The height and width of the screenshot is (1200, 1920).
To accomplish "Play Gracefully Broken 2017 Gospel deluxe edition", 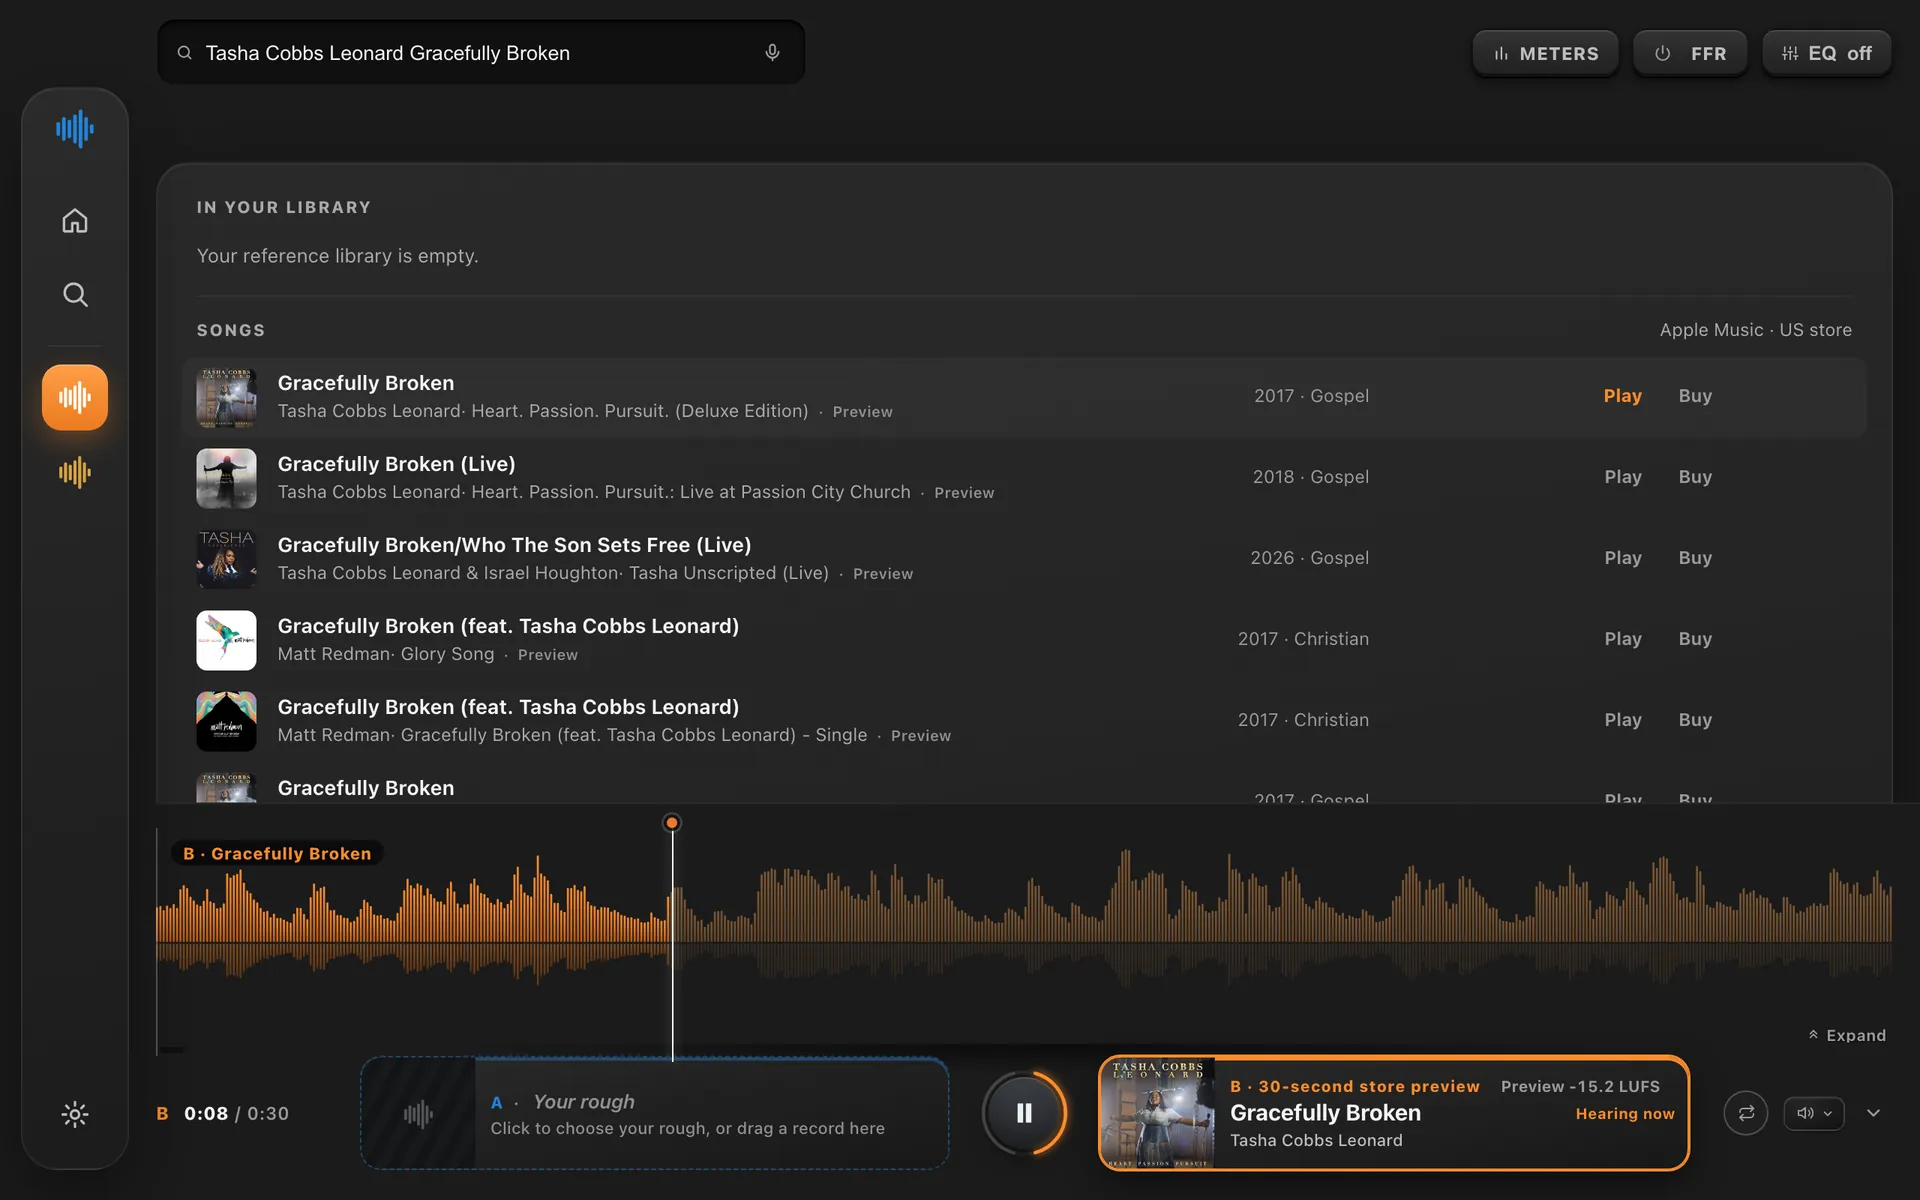I will click(1623, 396).
